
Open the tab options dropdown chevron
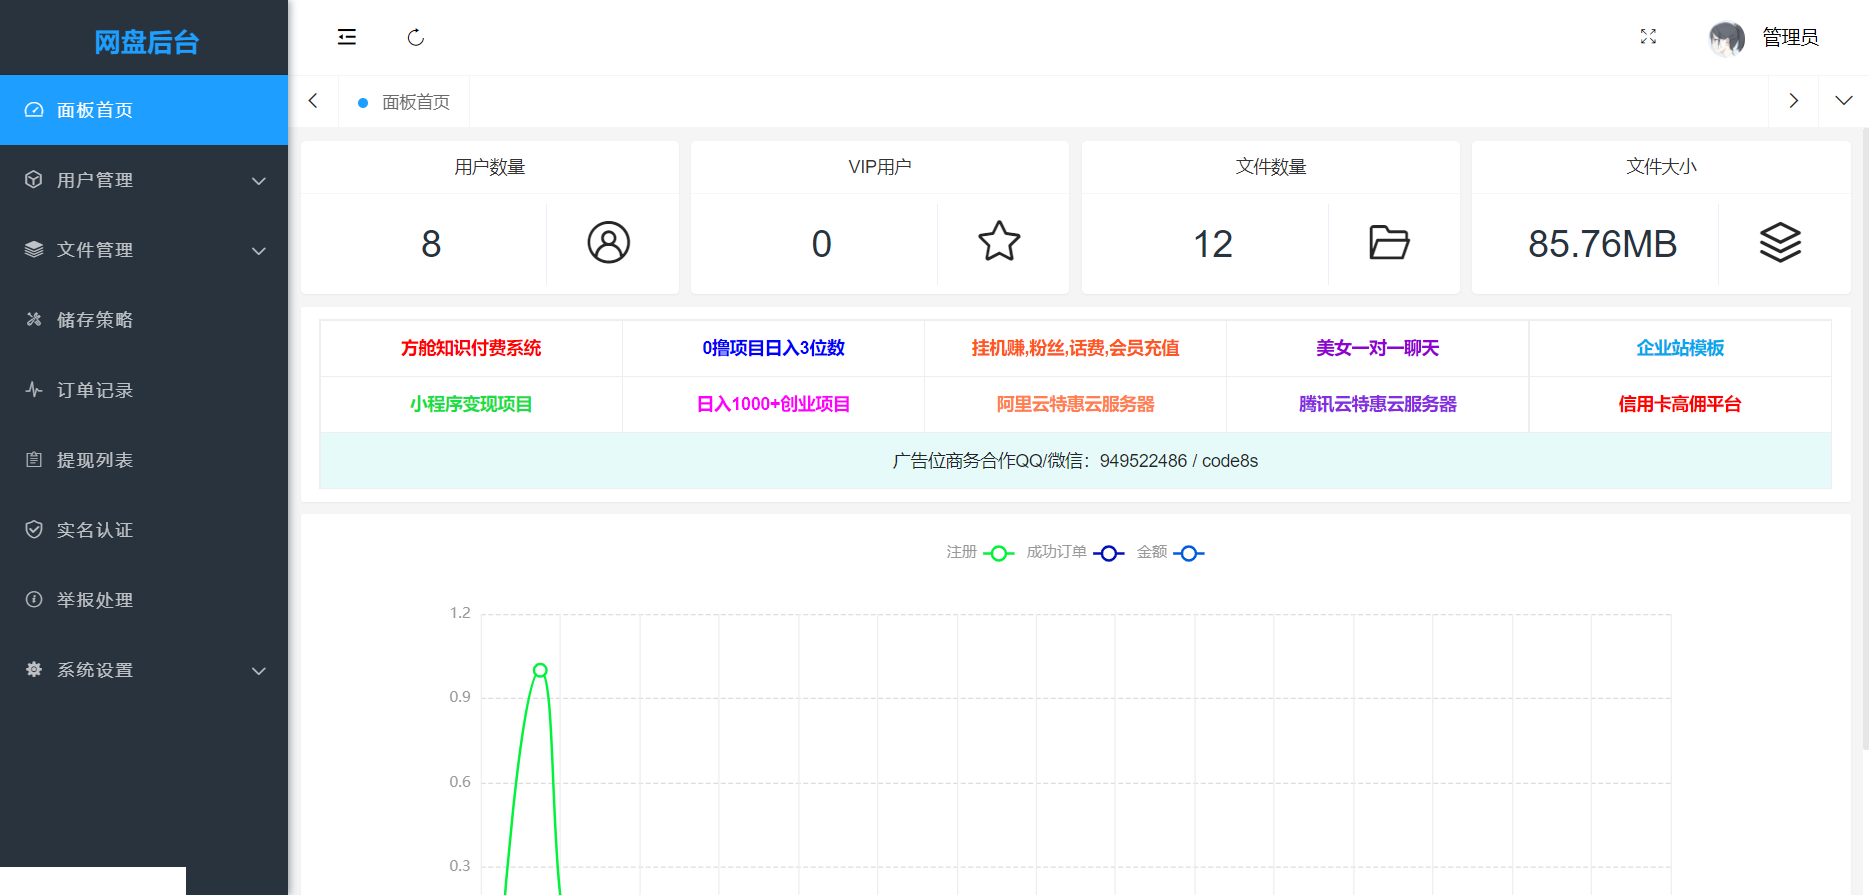1844,101
